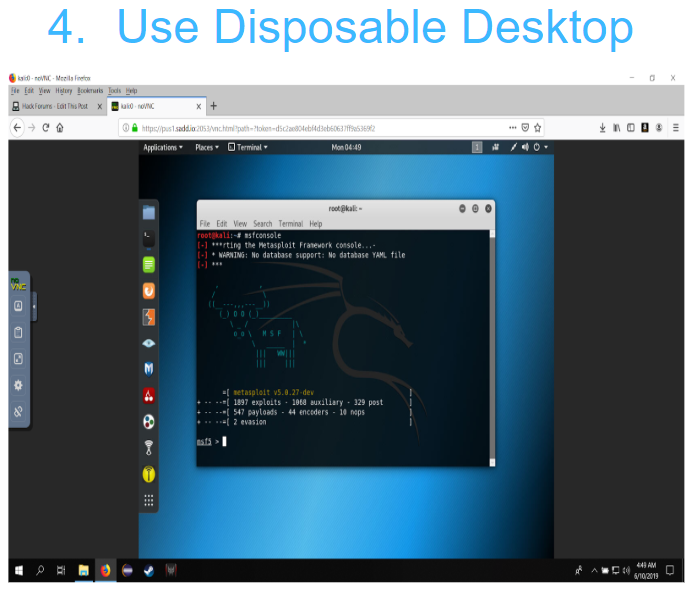Open the orange lightning tool in the dock
This screenshot has width=693, height=596.
(x=149, y=317)
